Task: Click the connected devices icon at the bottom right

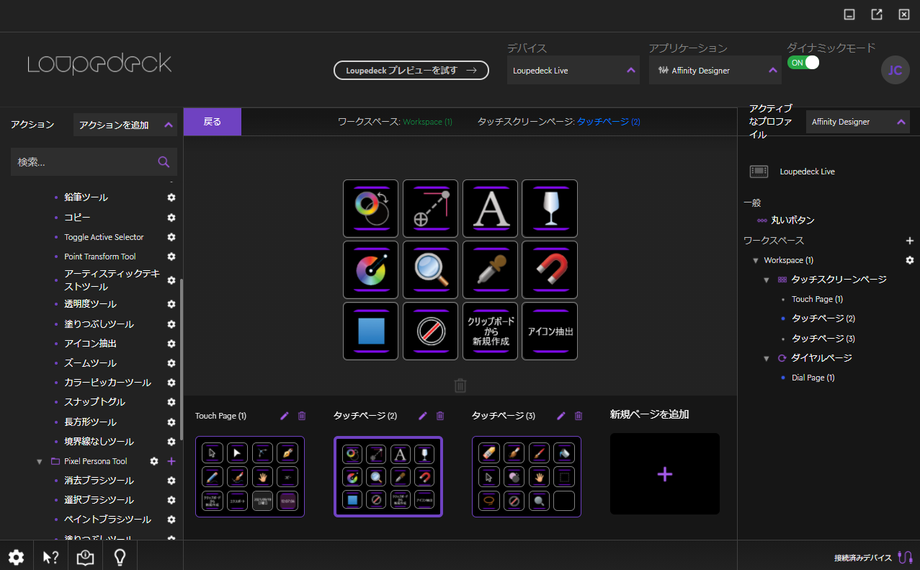Action: pyautogui.click(x=905, y=557)
